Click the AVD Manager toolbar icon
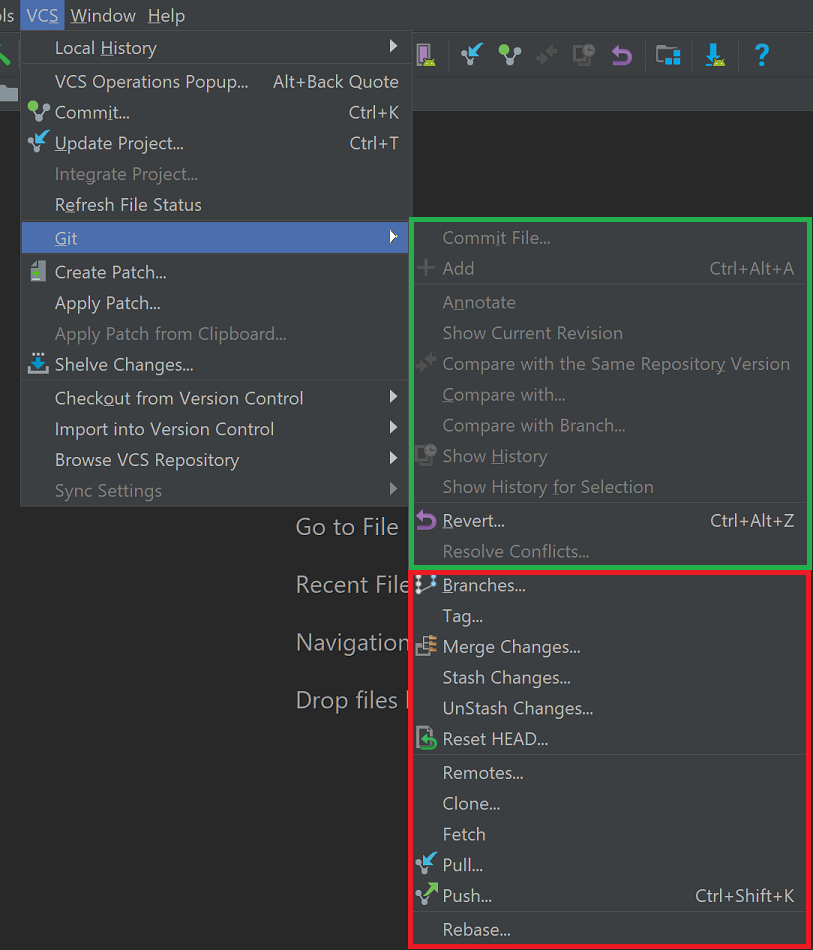The image size is (813, 950). pyautogui.click(x=426, y=55)
